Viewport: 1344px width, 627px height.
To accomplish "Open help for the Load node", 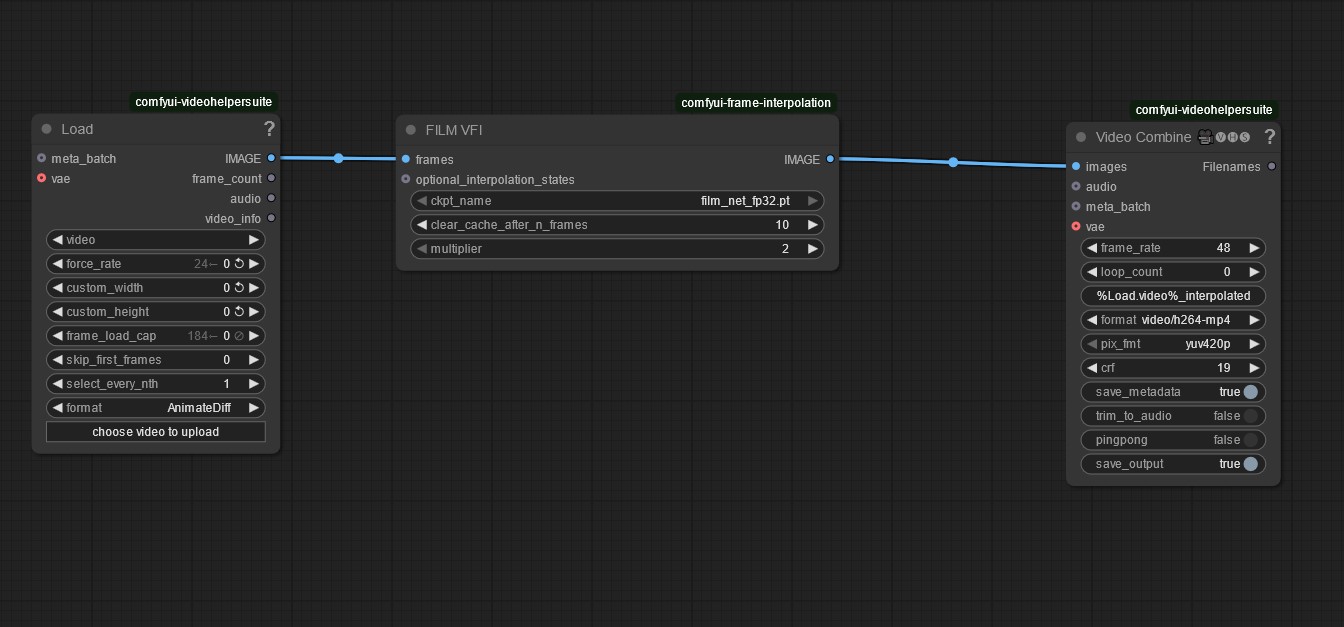I will [269, 128].
